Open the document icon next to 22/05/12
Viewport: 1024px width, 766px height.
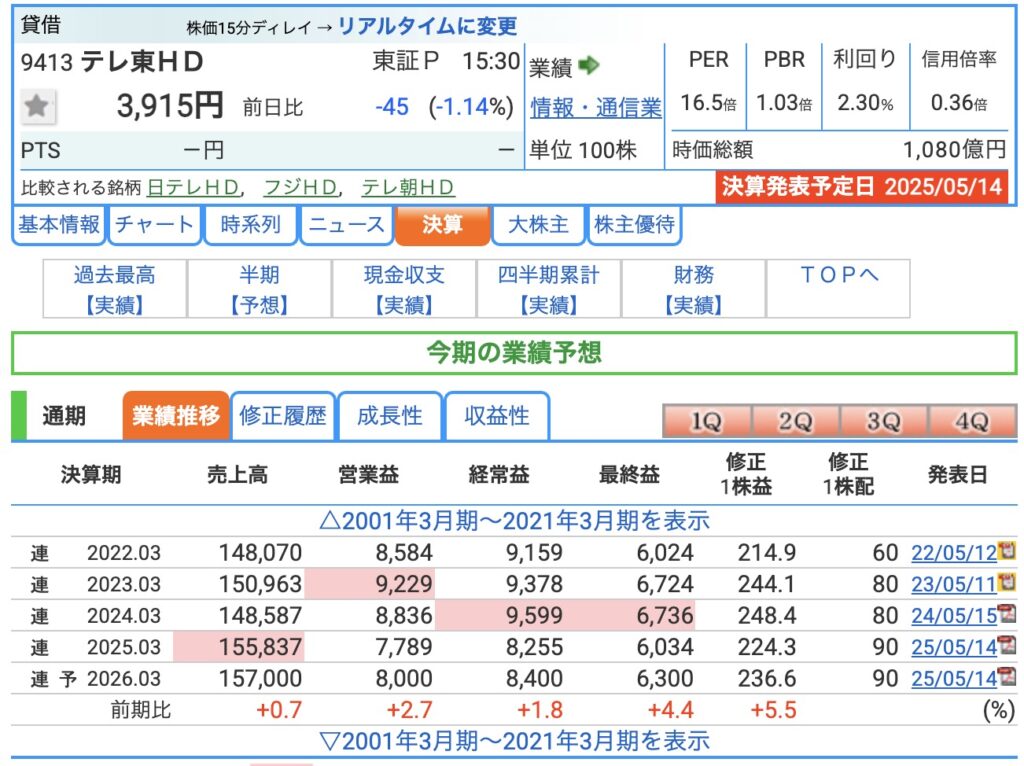pyautogui.click(x=1007, y=551)
